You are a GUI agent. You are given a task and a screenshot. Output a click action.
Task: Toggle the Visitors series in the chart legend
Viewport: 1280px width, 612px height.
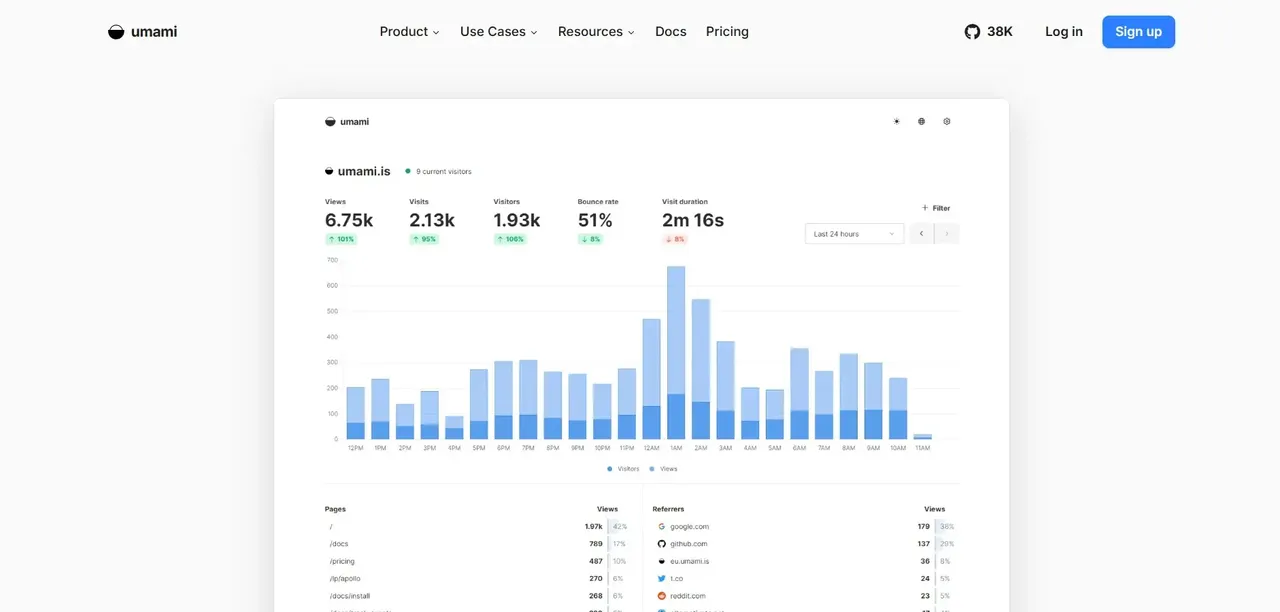623,469
